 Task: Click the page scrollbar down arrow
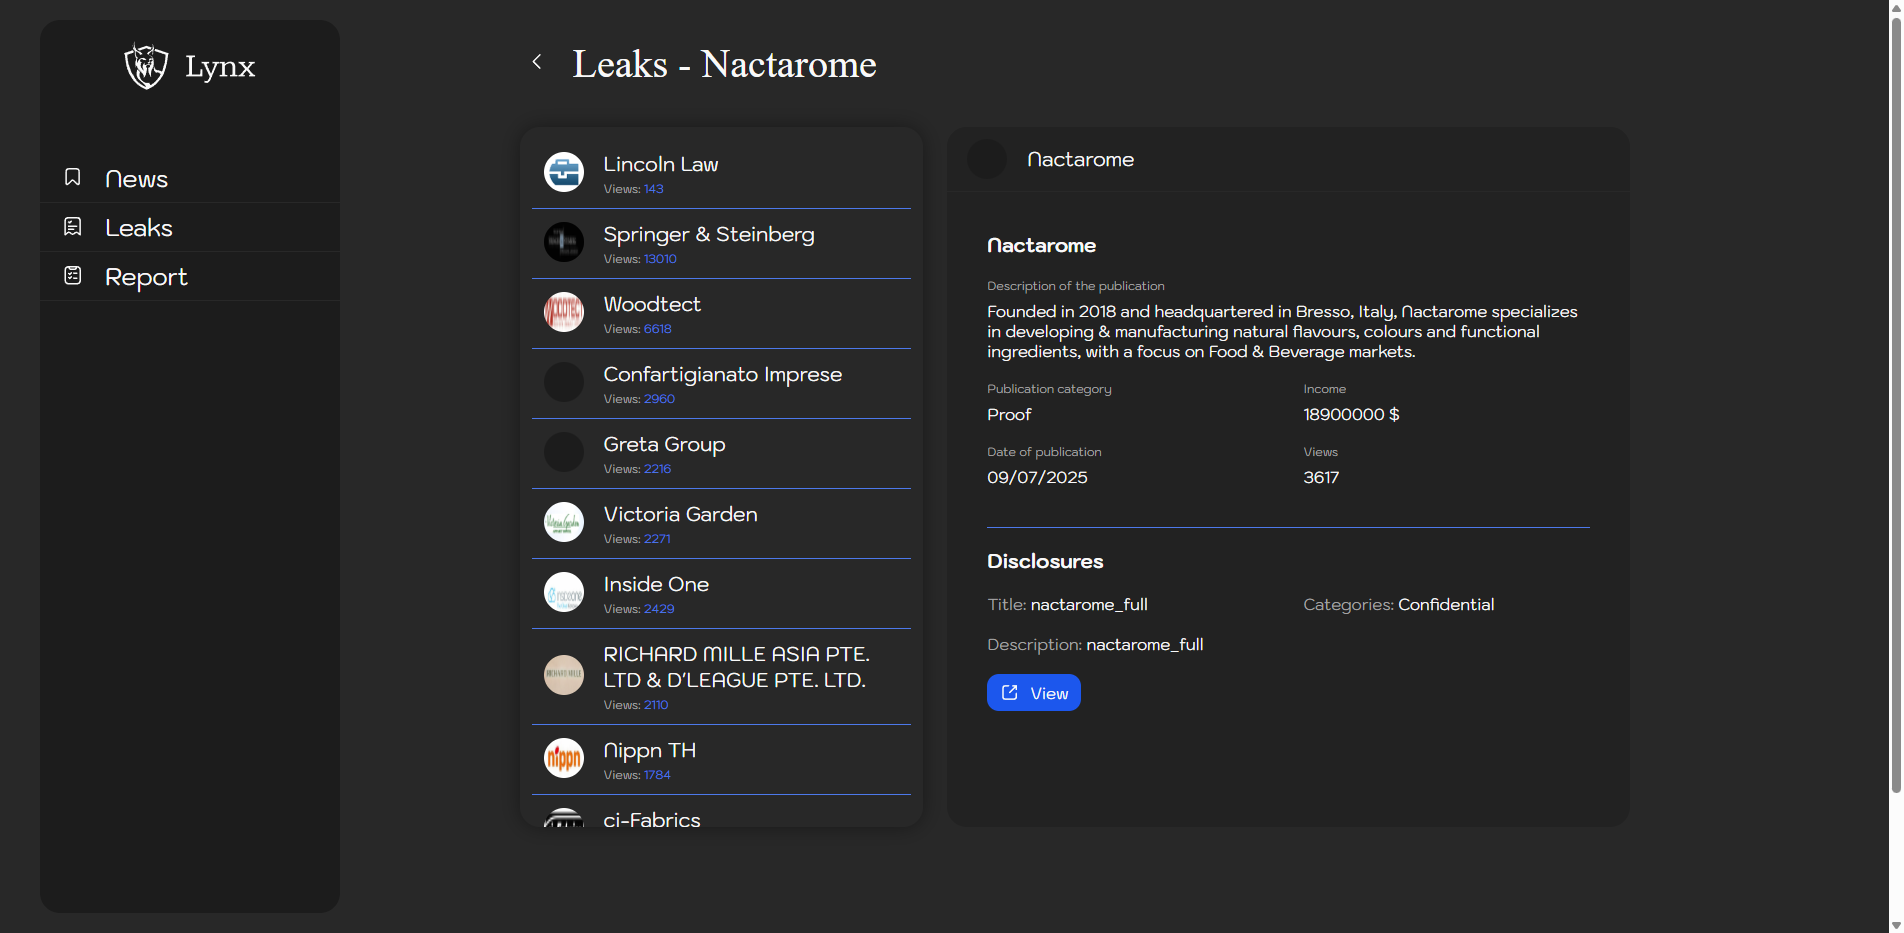1895,925
